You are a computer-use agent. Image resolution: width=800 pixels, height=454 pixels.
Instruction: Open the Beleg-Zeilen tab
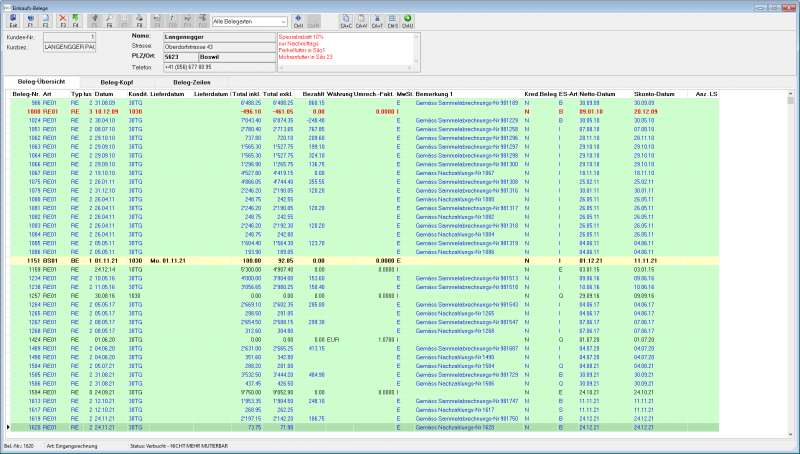[192, 82]
